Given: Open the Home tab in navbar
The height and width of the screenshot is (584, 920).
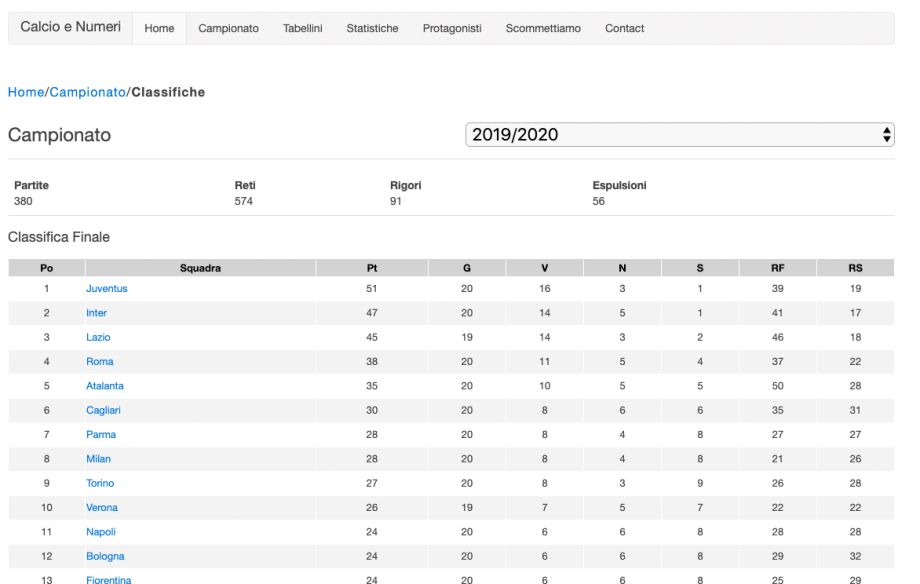Looking at the screenshot, I should coord(159,28).
